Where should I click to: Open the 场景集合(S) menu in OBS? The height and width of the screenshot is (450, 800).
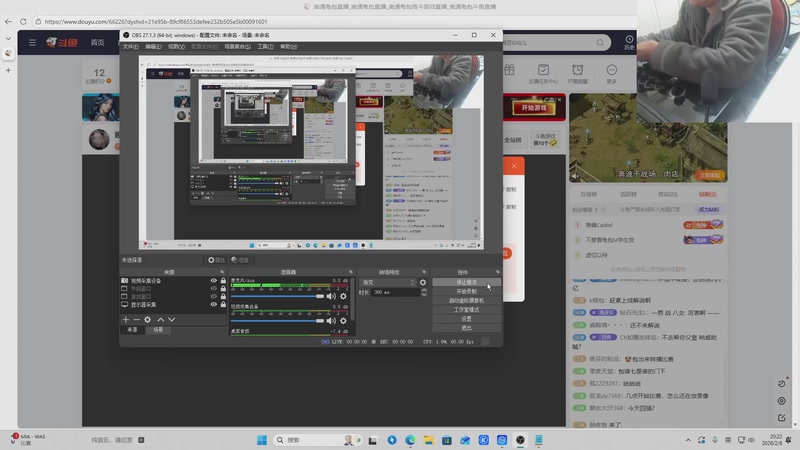[x=237, y=46]
